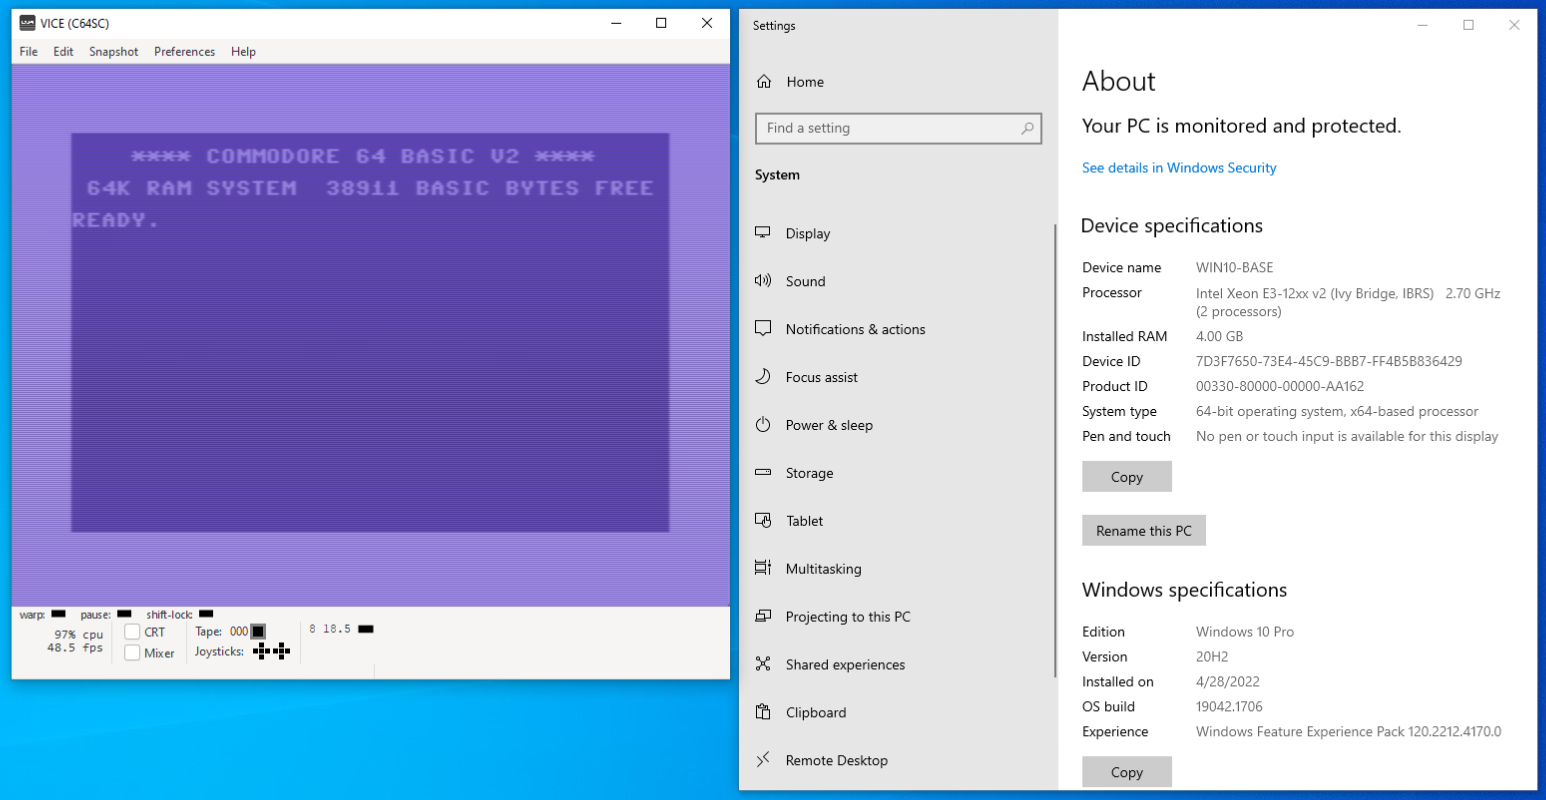Click the Clipboard icon in Settings

(x=763, y=712)
